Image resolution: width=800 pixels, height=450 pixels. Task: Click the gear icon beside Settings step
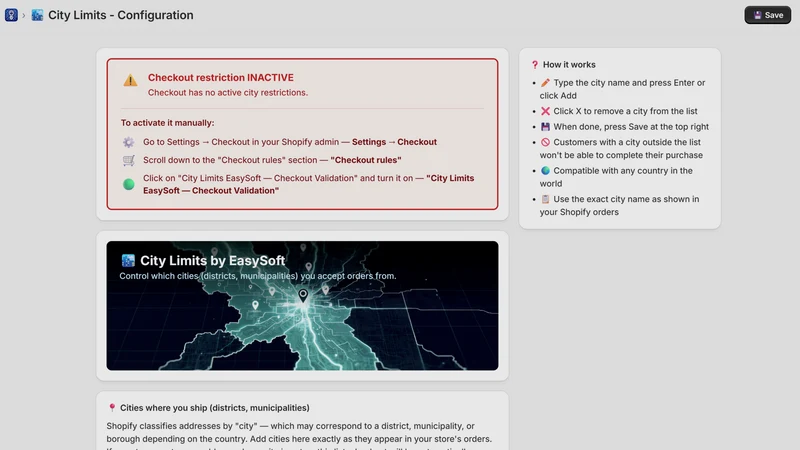click(129, 142)
